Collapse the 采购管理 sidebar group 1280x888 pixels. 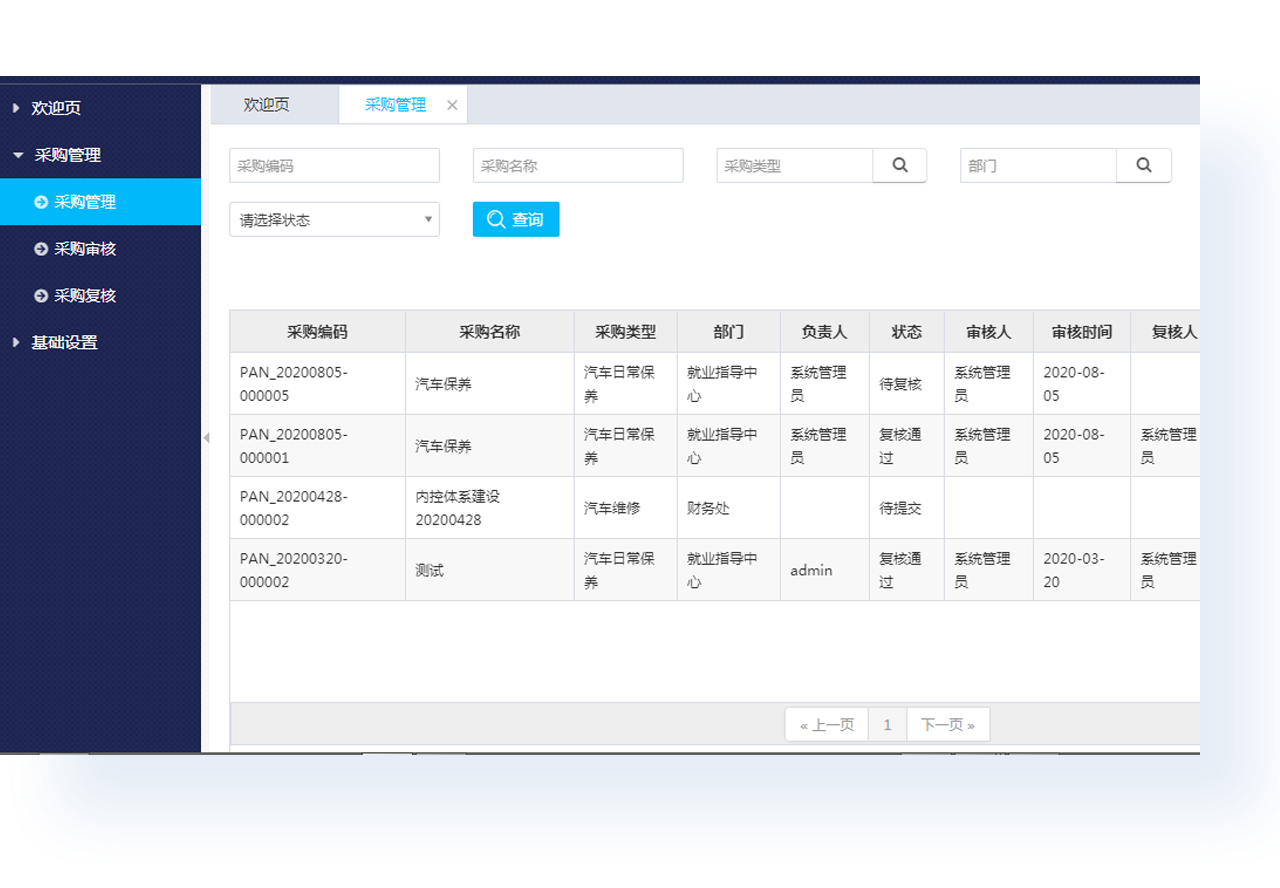18,155
